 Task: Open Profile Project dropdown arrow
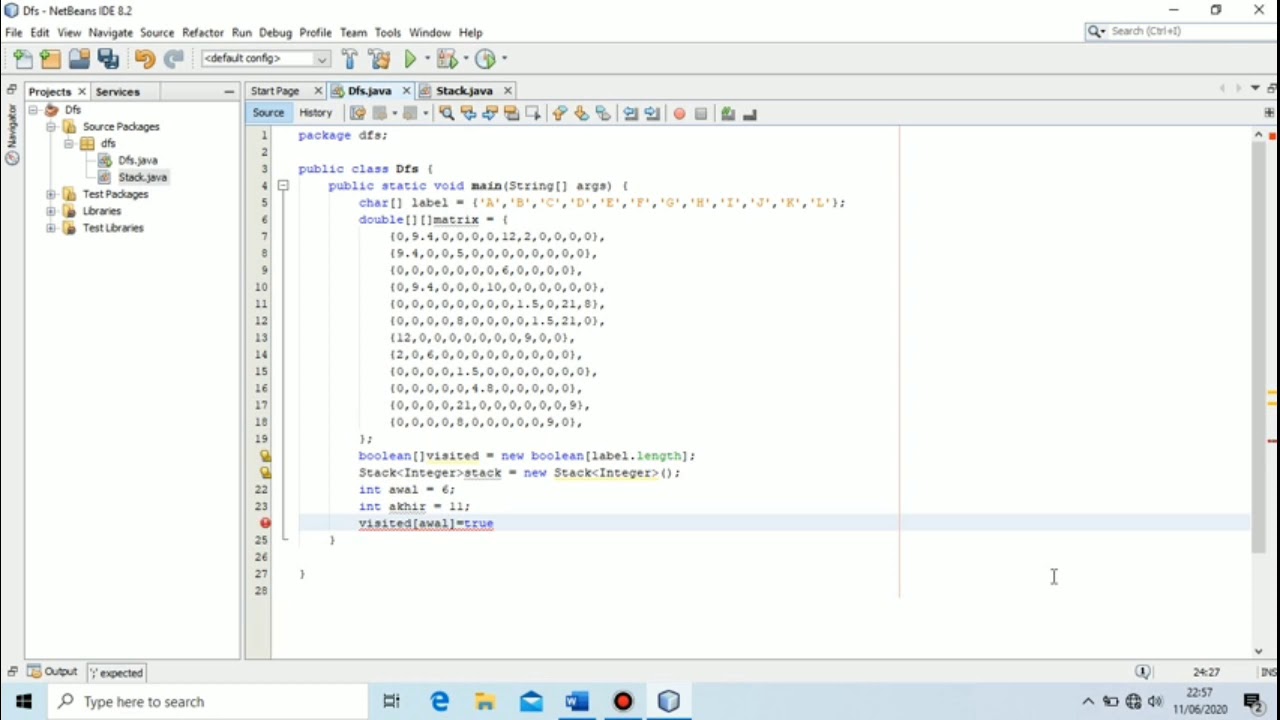click(x=503, y=59)
